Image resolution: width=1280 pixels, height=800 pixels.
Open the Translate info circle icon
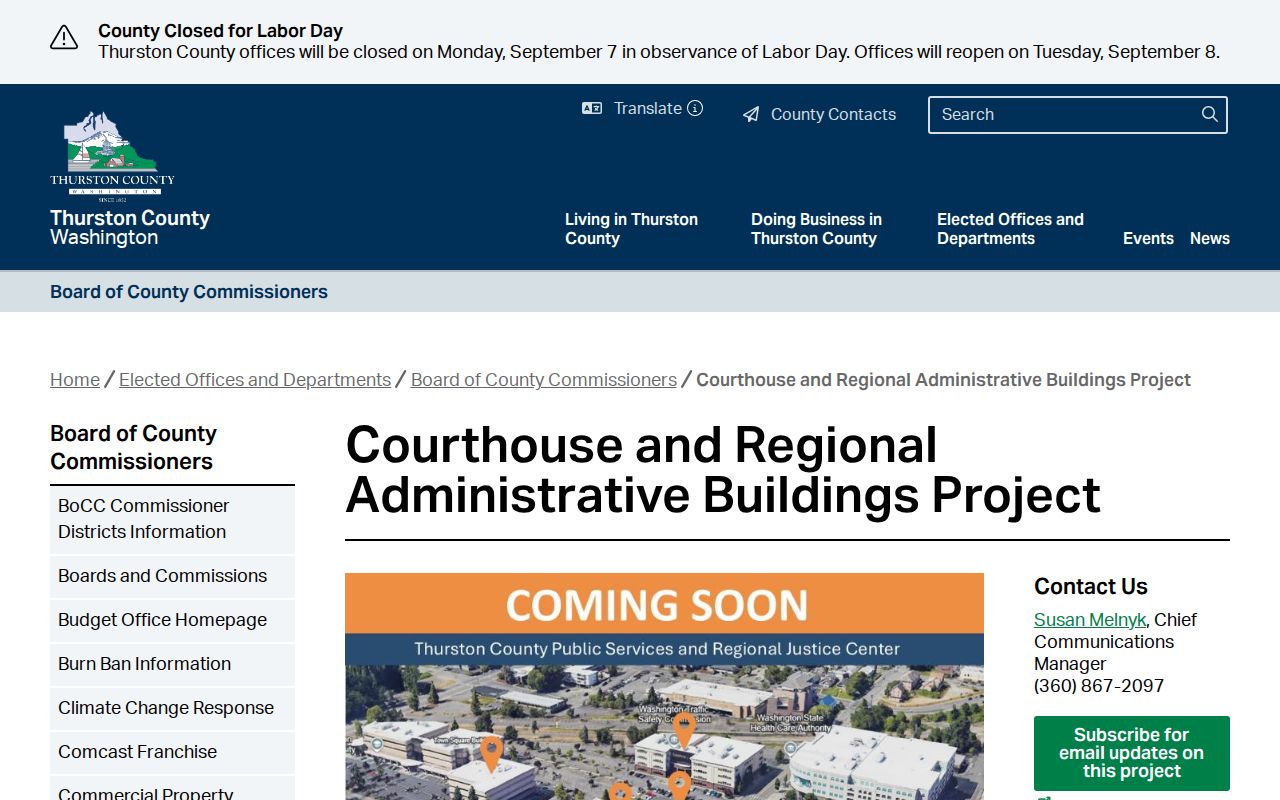tap(695, 108)
